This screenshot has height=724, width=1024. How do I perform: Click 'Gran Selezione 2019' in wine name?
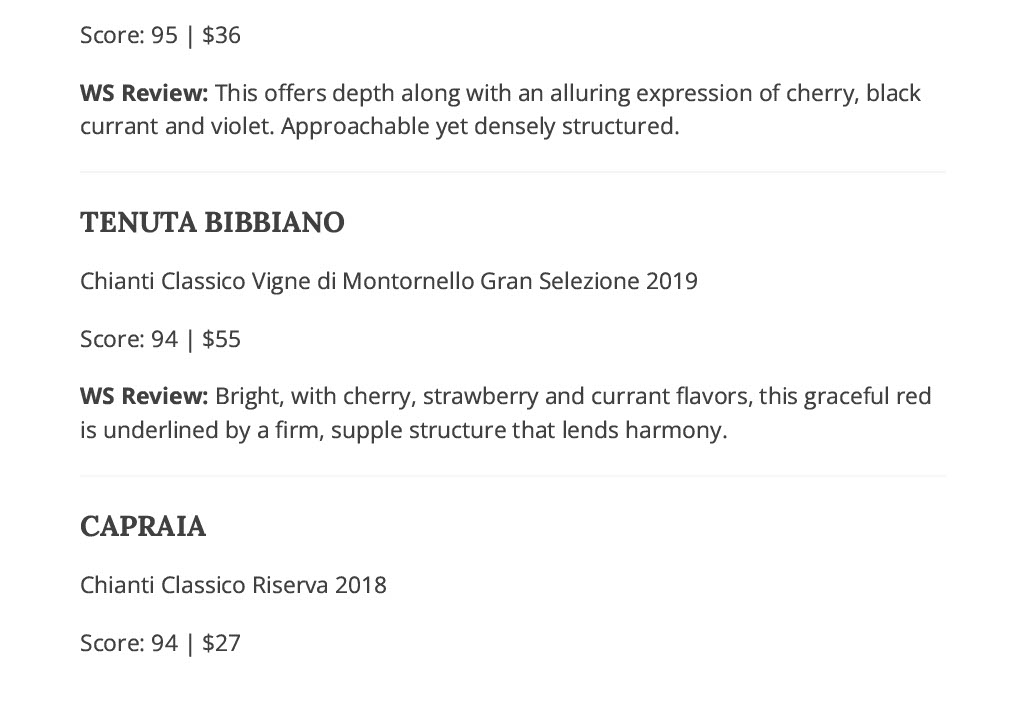(589, 281)
